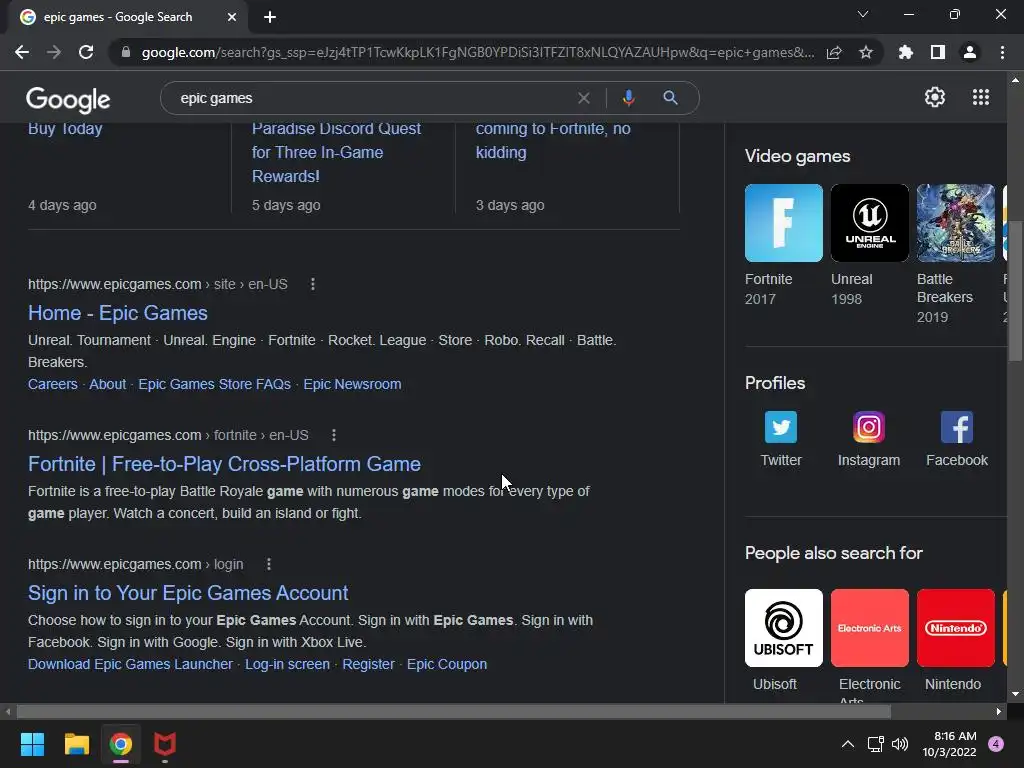This screenshot has width=1024, height=768.
Task: Open Windows Start menu
Action: point(32,744)
